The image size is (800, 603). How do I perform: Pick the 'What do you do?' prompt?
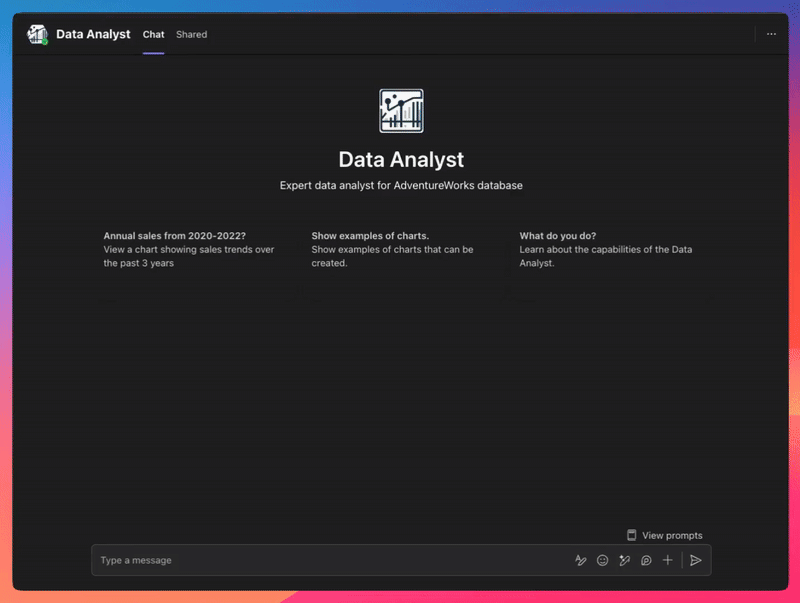[557, 236]
